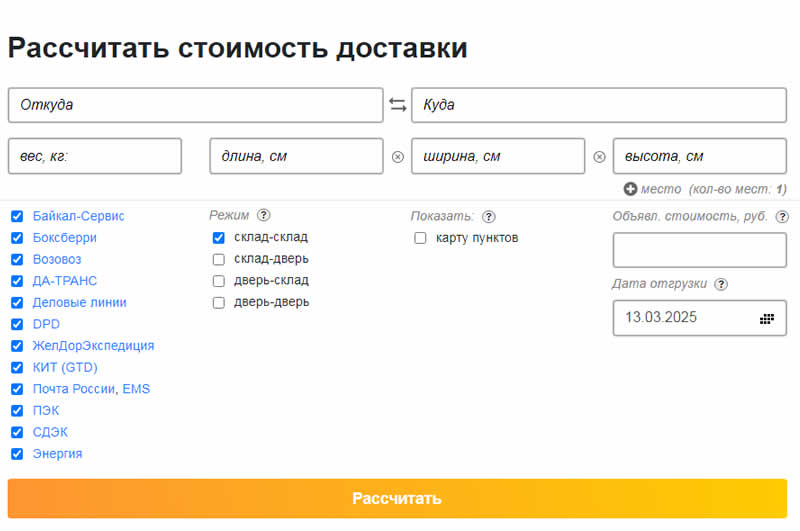The width and height of the screenshot is (800, 531).
Task: Open the Байкал-Сервис link
Action: [79, 216]
